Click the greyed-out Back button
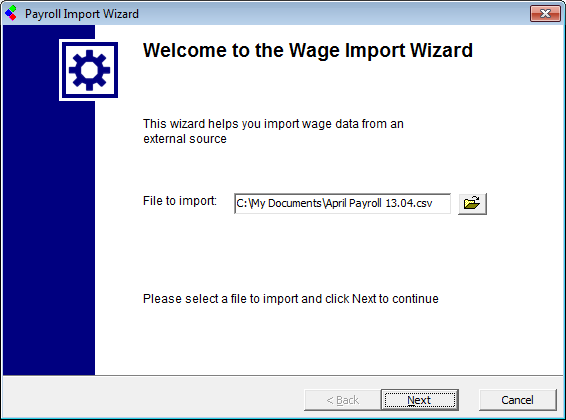 coord(343,400)
